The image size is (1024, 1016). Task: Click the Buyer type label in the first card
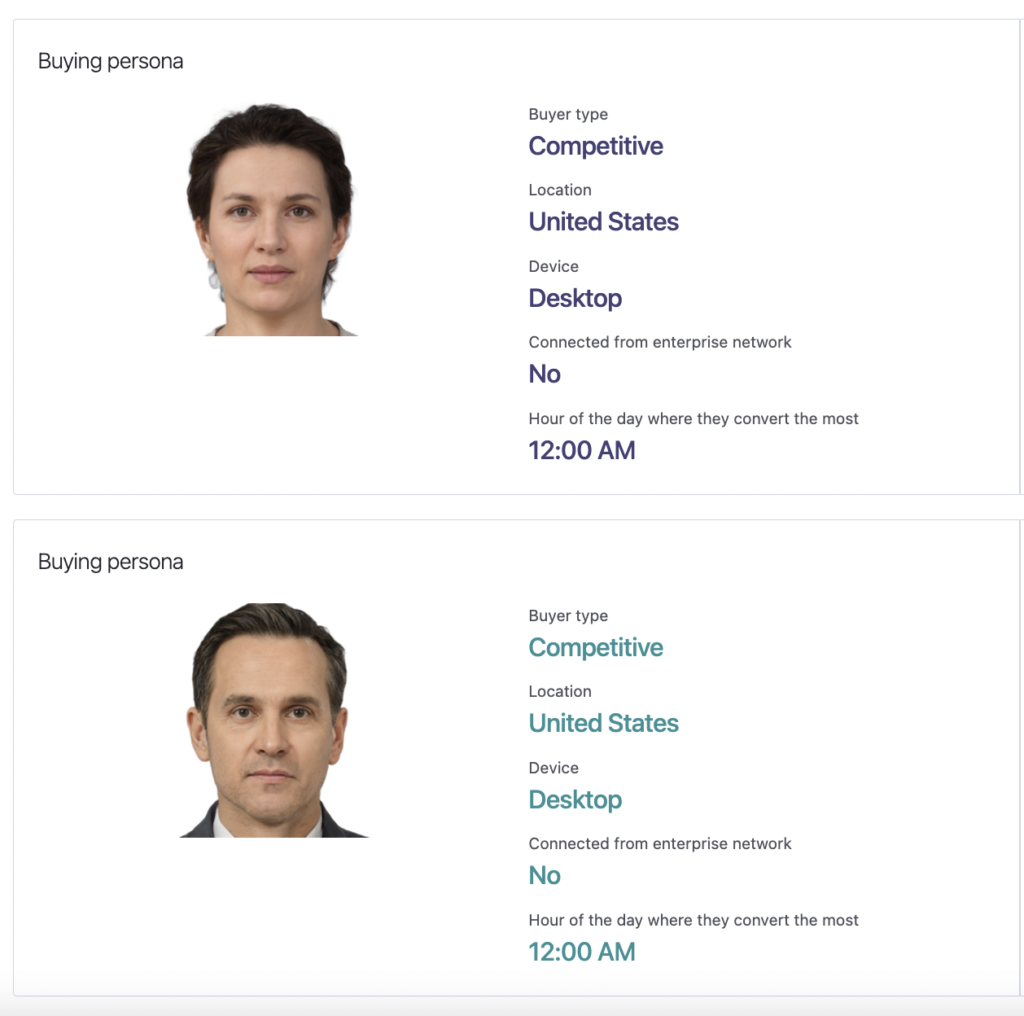pyautogui.click(x=568, y=114)
